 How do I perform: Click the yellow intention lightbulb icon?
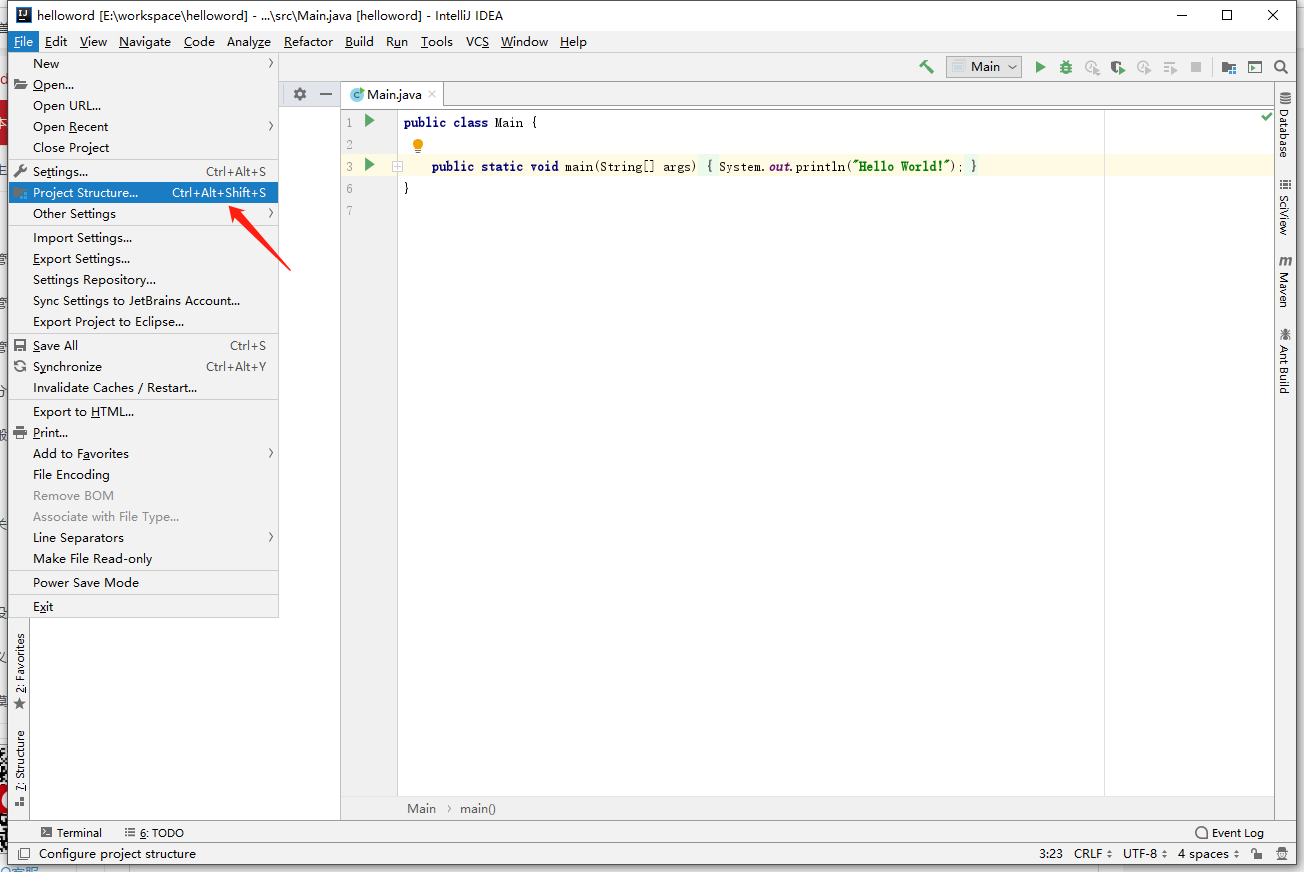coord(418,146)
